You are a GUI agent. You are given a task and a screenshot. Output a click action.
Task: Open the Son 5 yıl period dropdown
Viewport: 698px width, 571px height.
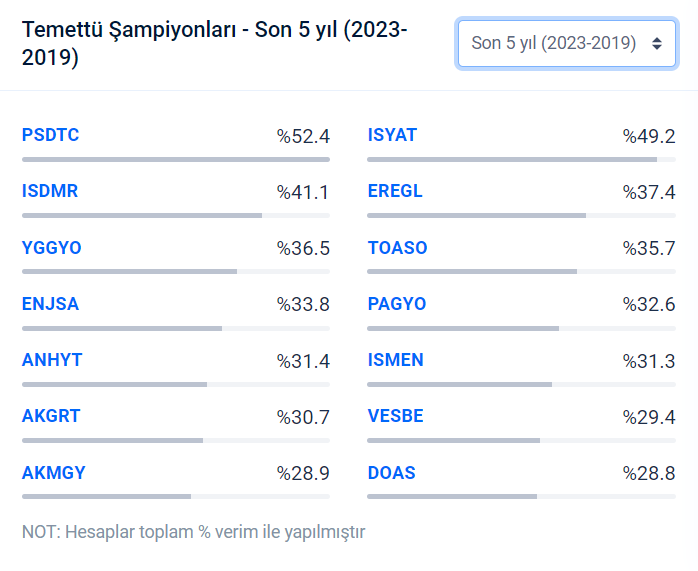566,43
